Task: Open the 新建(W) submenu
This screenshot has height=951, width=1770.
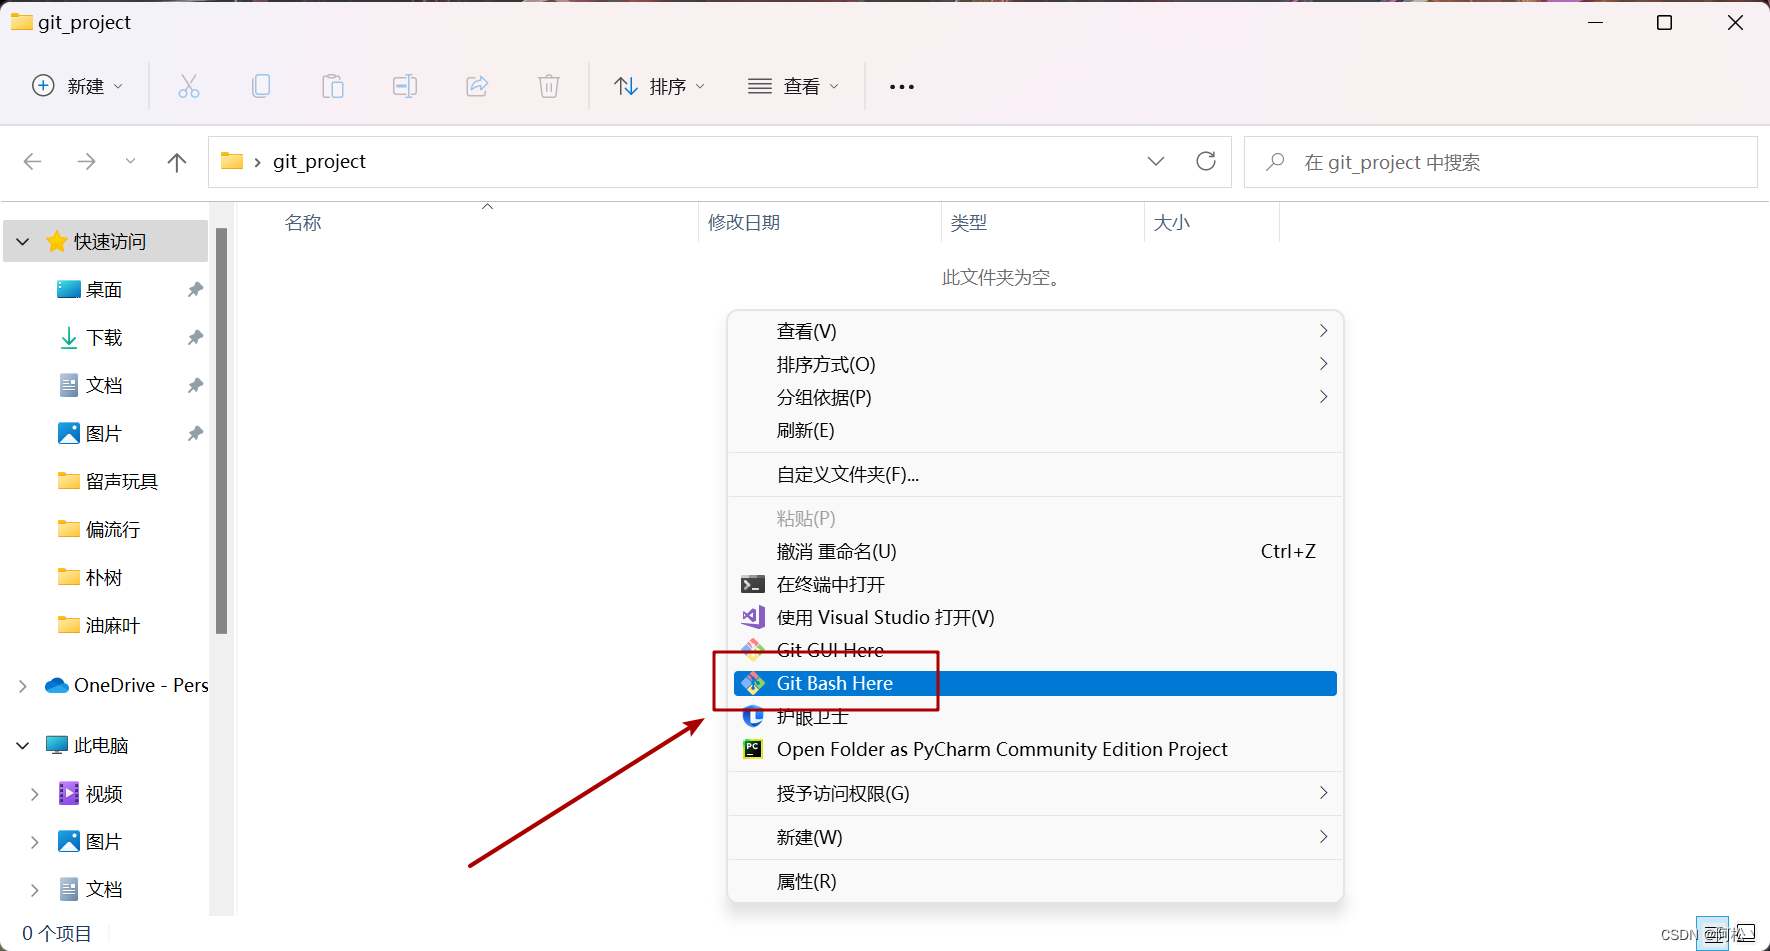Action: tap(1035, 837)
